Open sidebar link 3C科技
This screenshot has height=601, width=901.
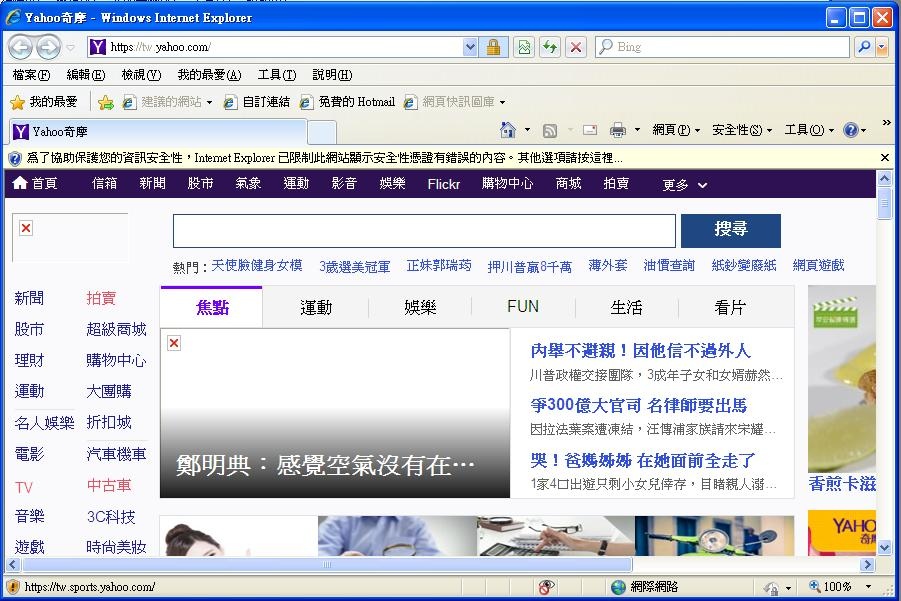(111, 517)
